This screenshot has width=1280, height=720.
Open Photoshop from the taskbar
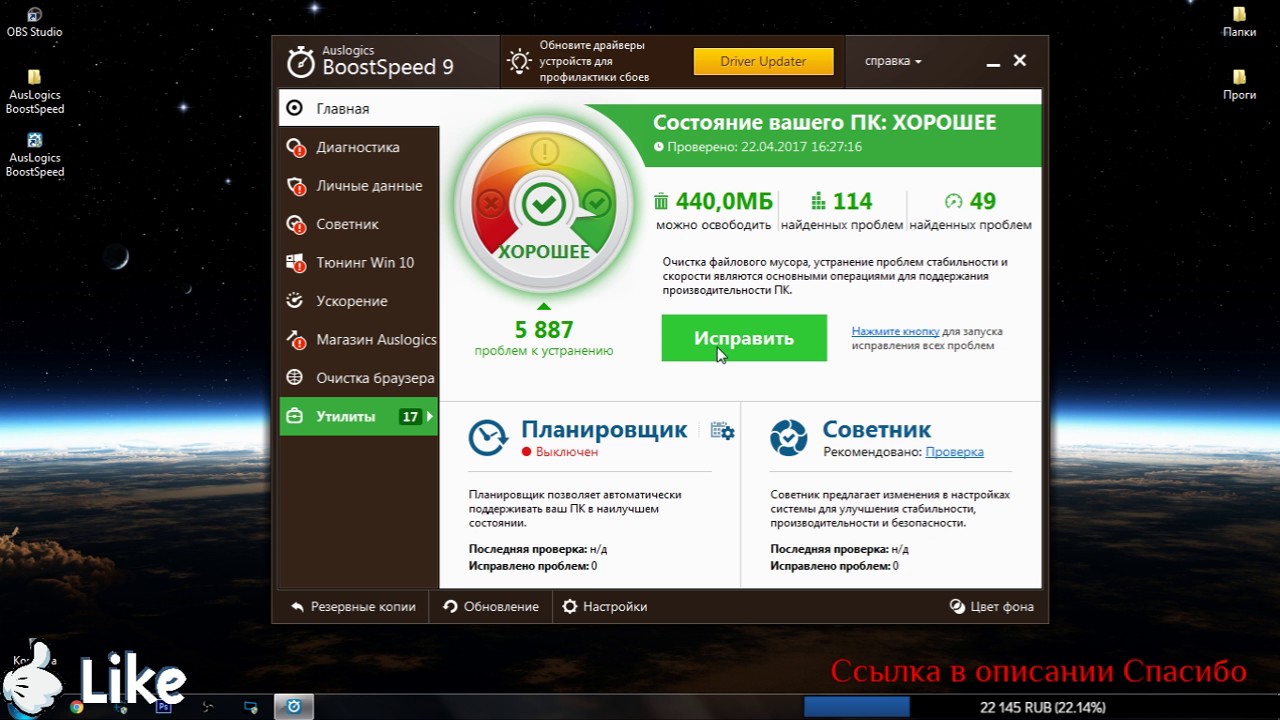coord(164,707)
